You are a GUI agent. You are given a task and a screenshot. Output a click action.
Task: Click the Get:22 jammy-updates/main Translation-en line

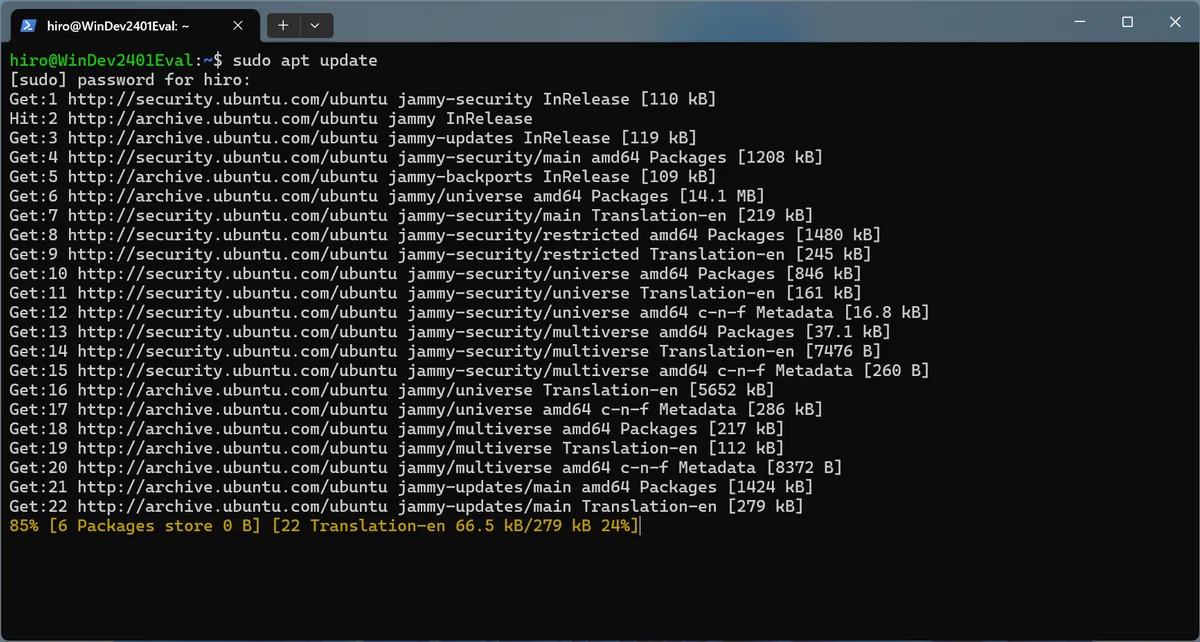pos(406,506)
